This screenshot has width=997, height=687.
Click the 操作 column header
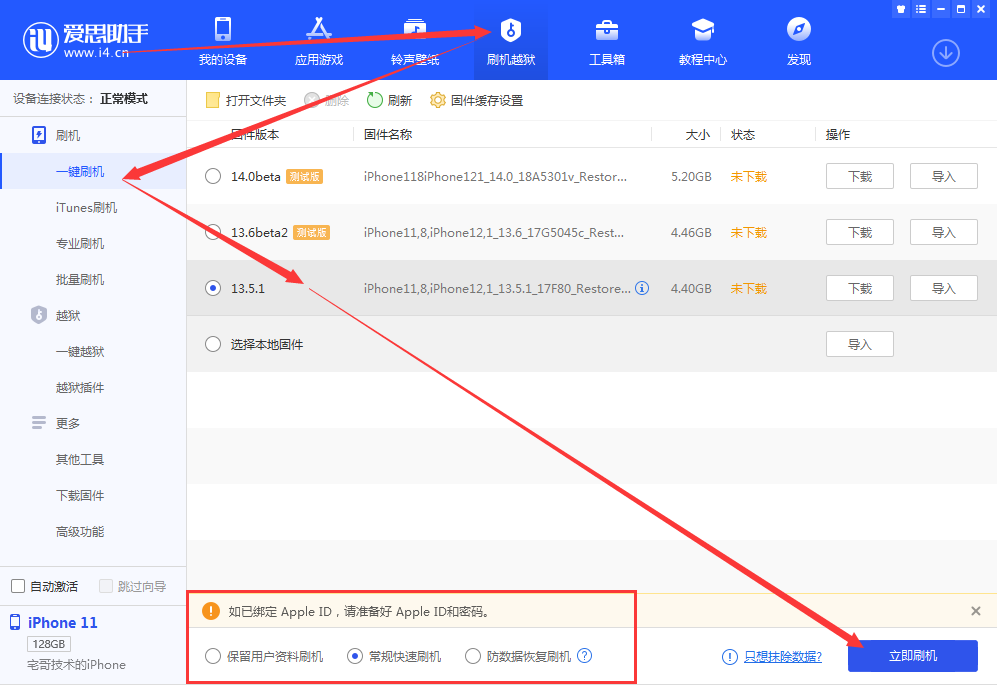coord(837,134)
